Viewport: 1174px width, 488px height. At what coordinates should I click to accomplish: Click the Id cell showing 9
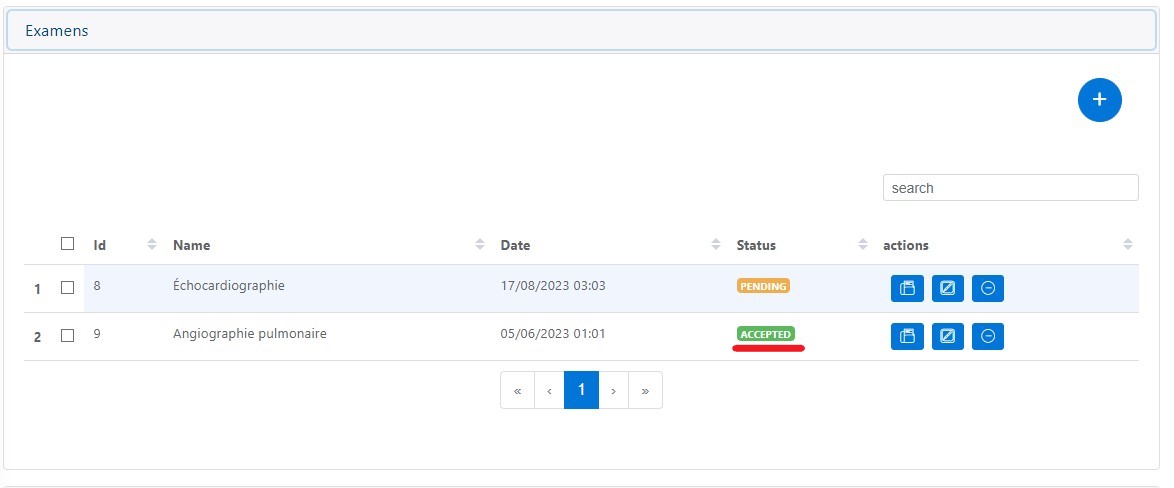point(97,334)
